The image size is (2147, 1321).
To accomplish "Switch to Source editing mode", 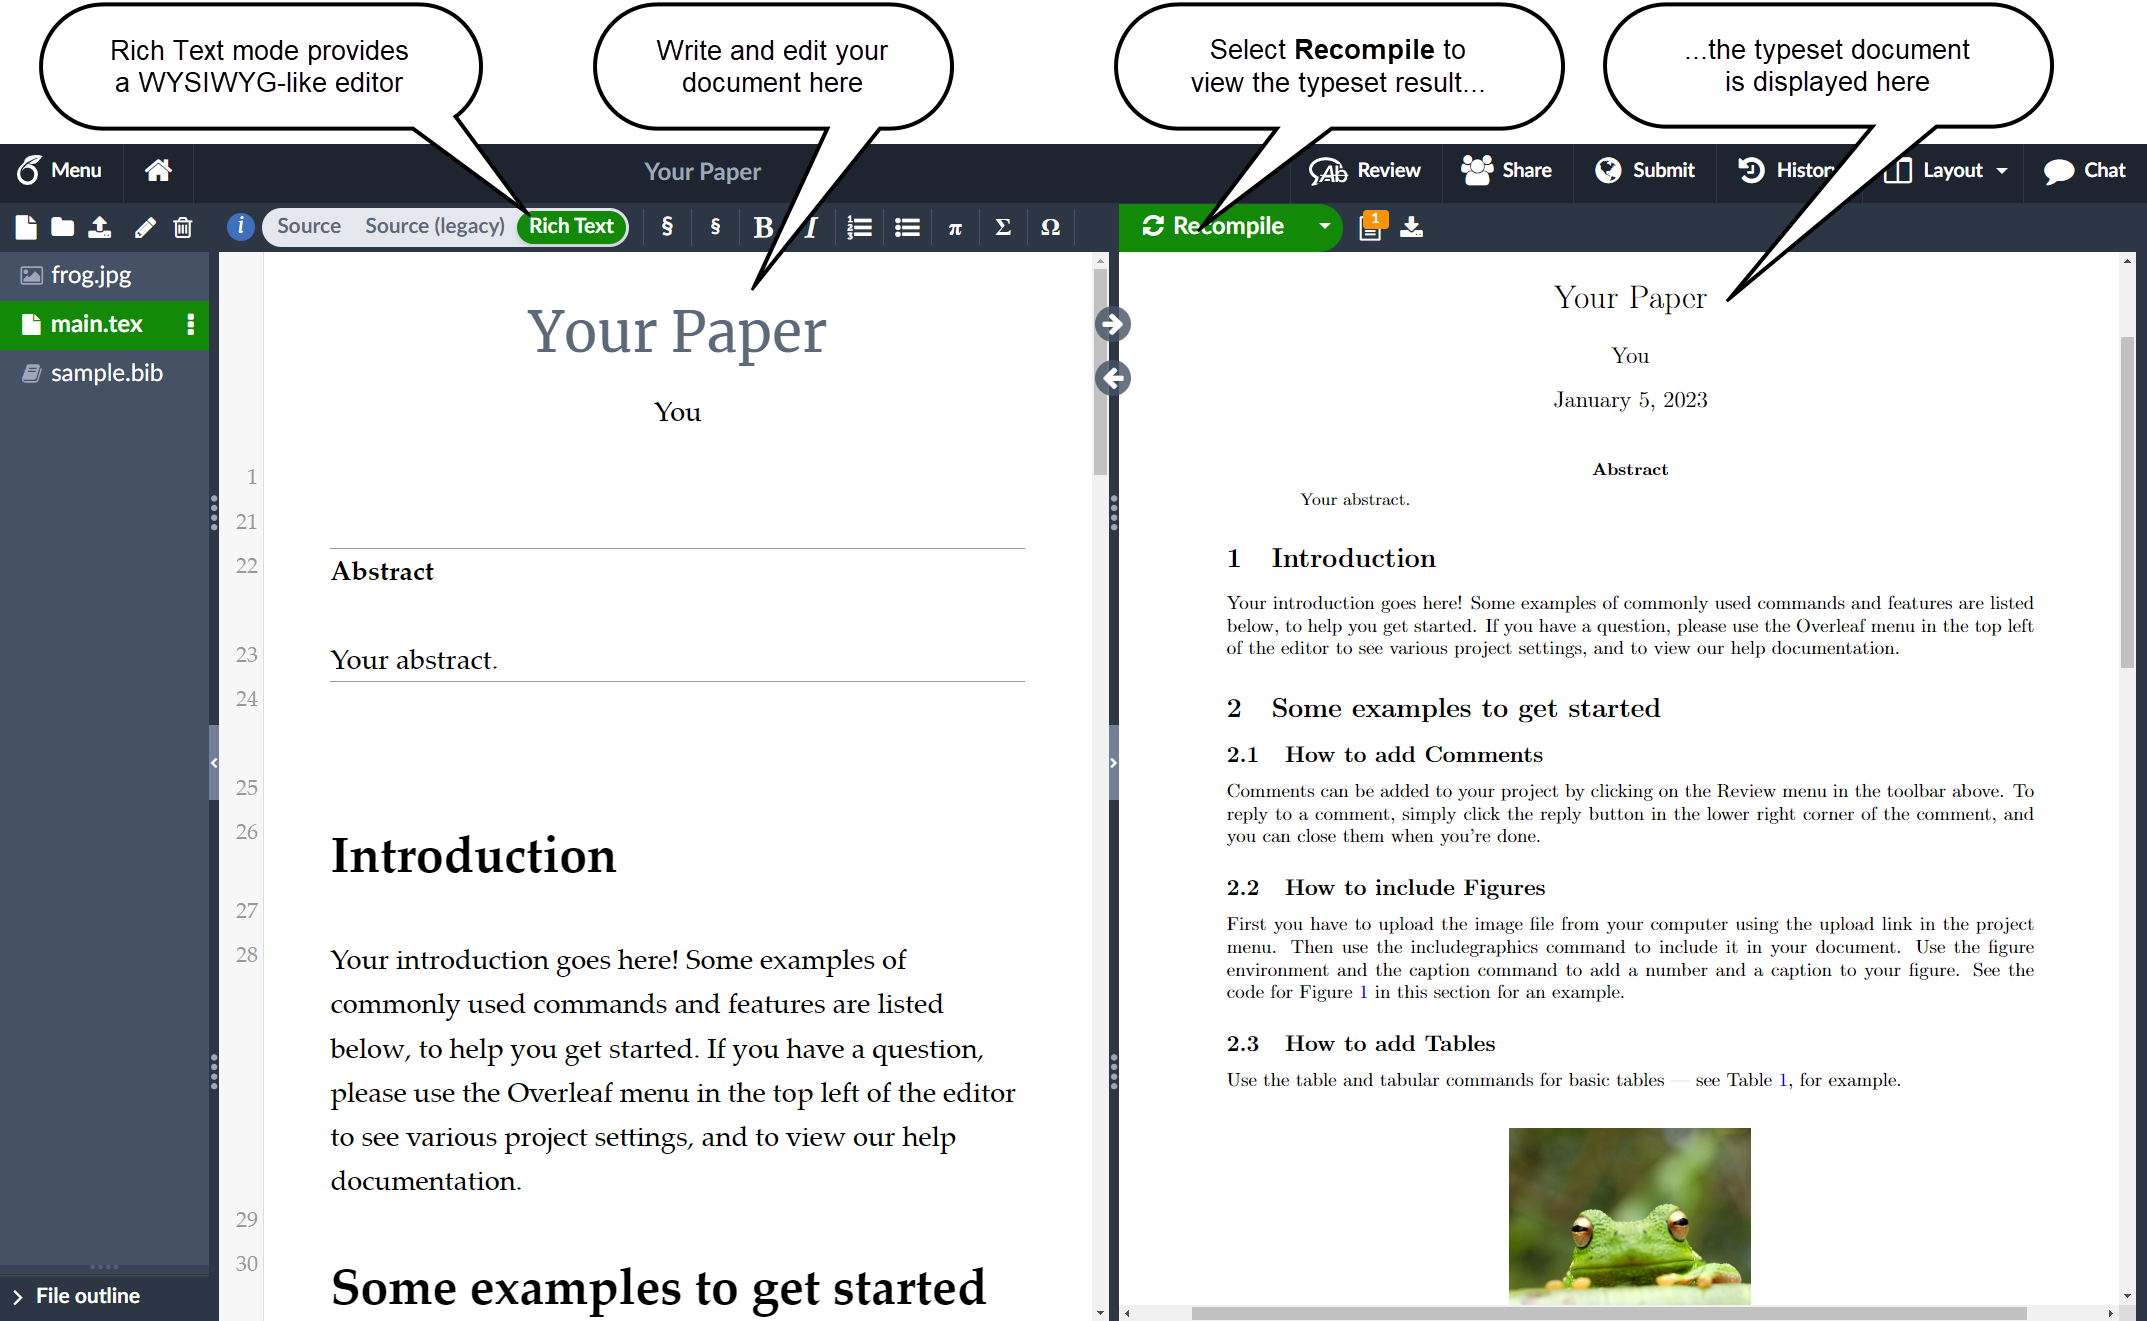I will click(307, 226).
